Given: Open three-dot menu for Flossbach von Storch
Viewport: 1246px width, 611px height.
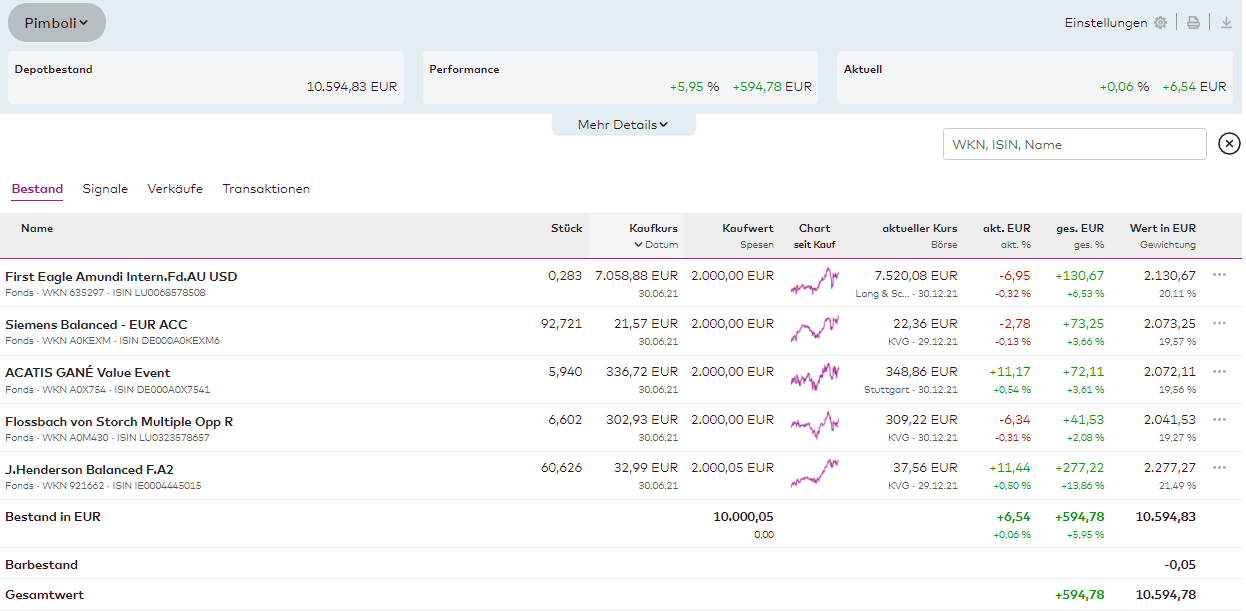Looking at the screenshot, I should pyautogui.click(x=1219, y=420).
